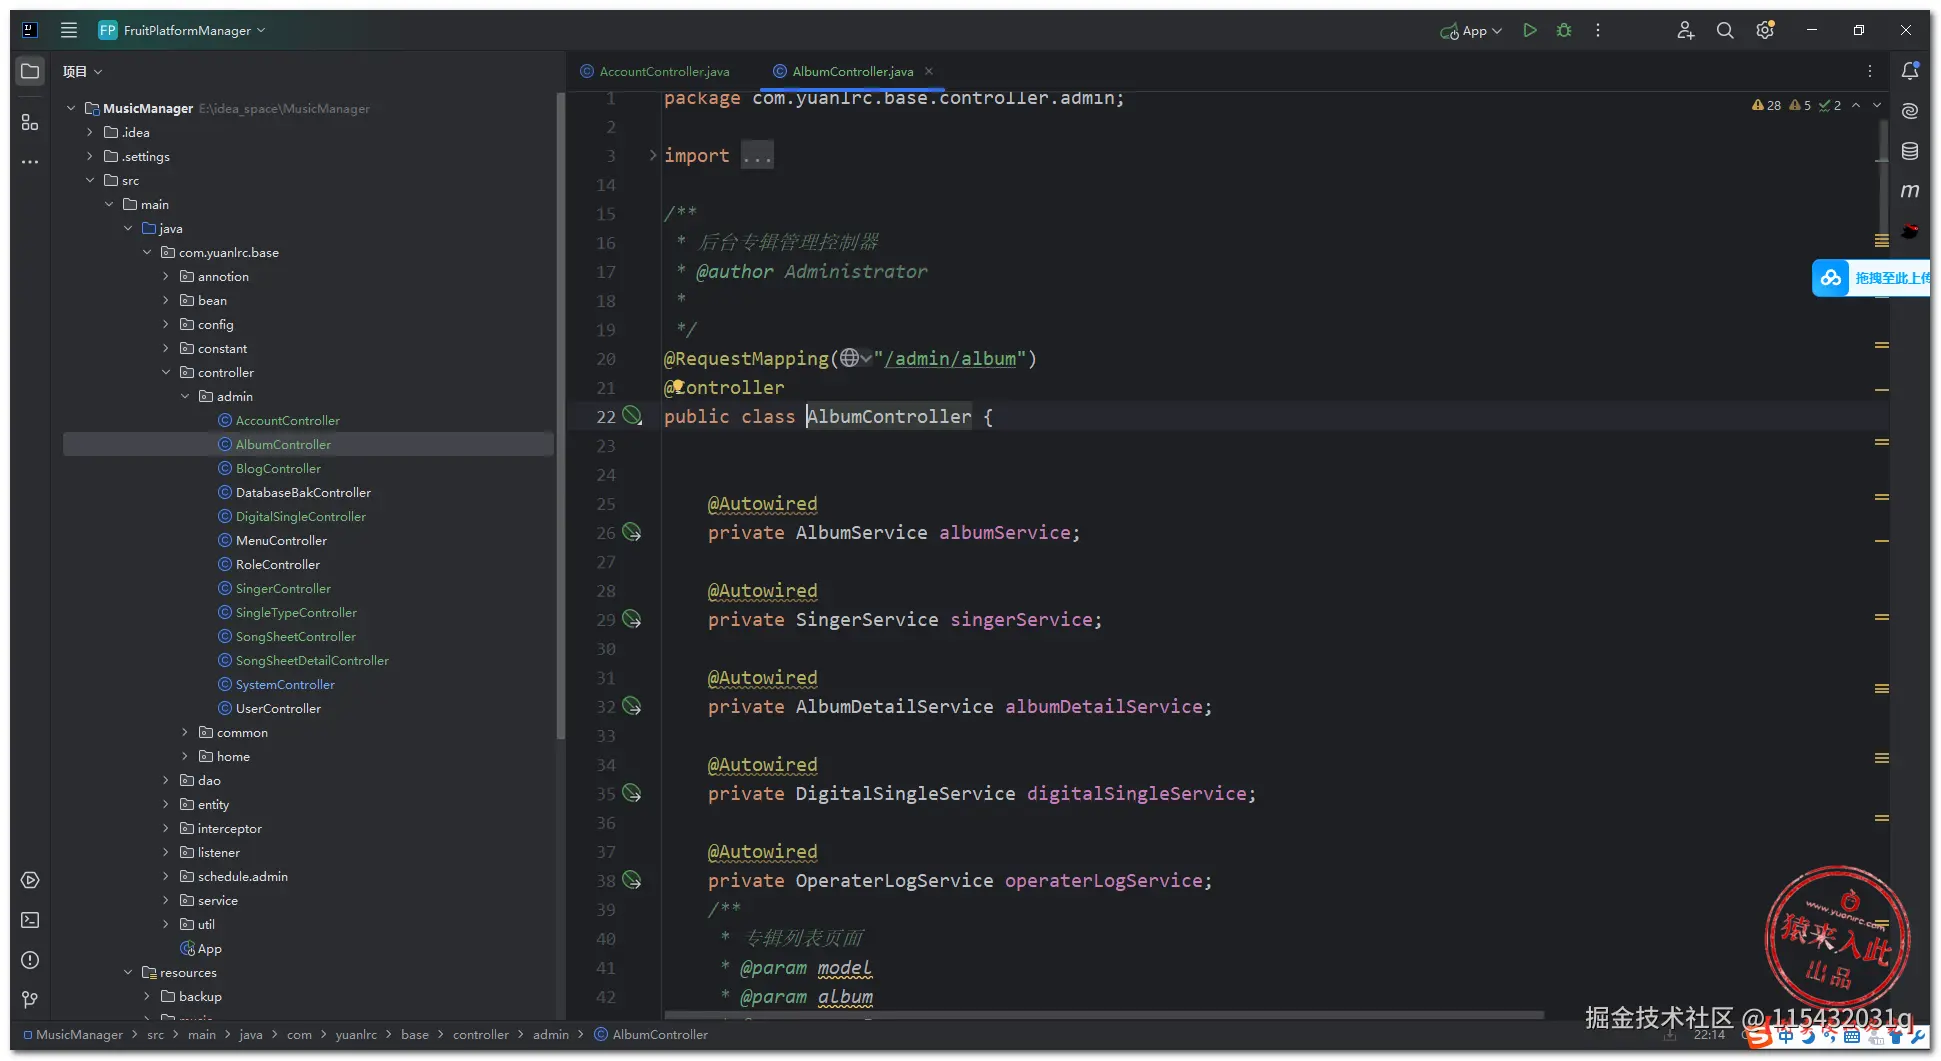The width and height of the screenshot is (1941, 1061).
Task: Click the intention lightbulb at @Controller
Action: coord(678,386)
